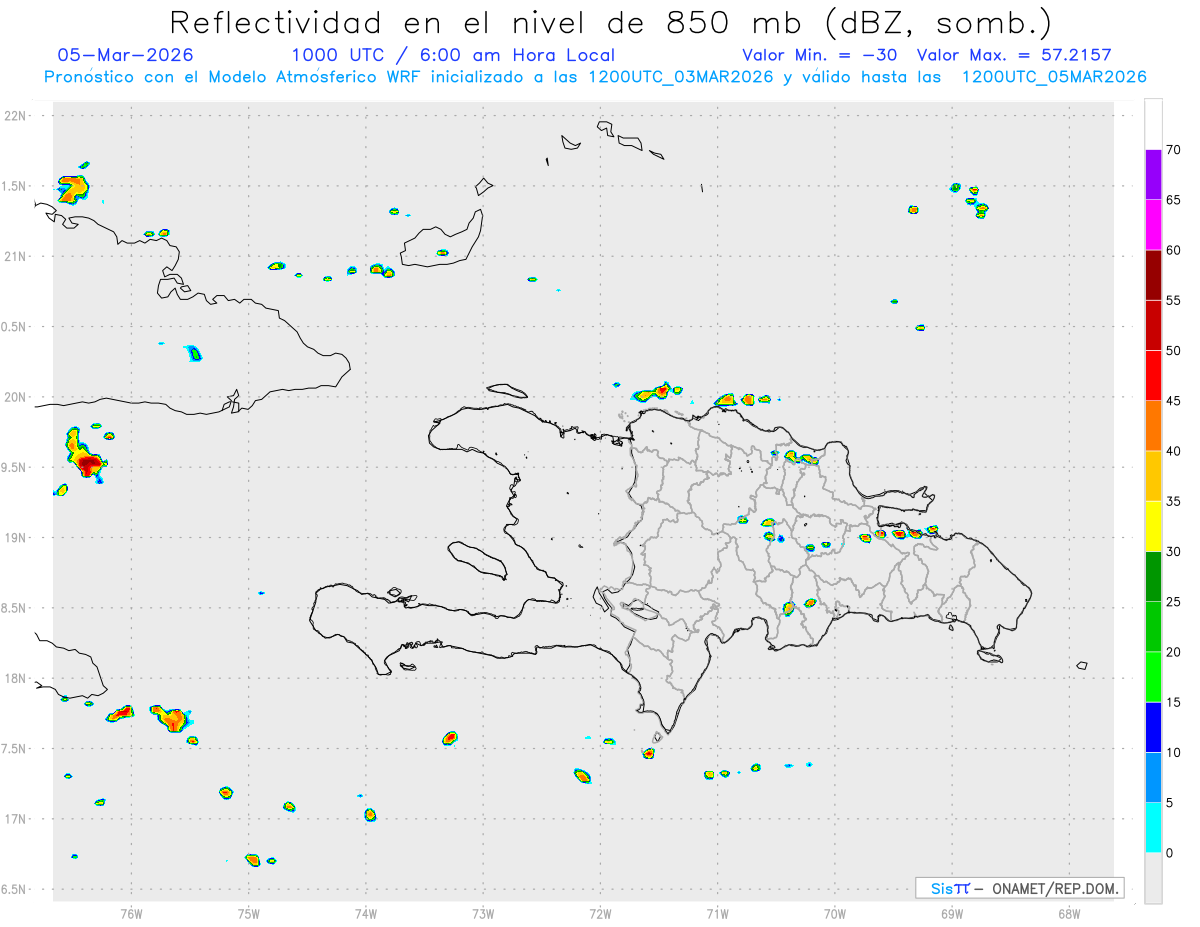Viewport: 1200px width, 927px height.
Task: Click the '75W' longitude axis label
Action: (x=249, y=914)
